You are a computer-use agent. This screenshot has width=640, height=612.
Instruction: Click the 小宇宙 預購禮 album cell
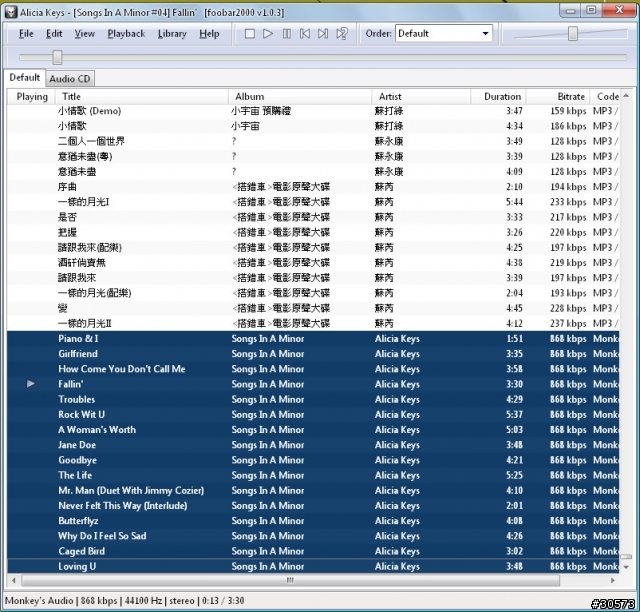click(x=261, y=111)
